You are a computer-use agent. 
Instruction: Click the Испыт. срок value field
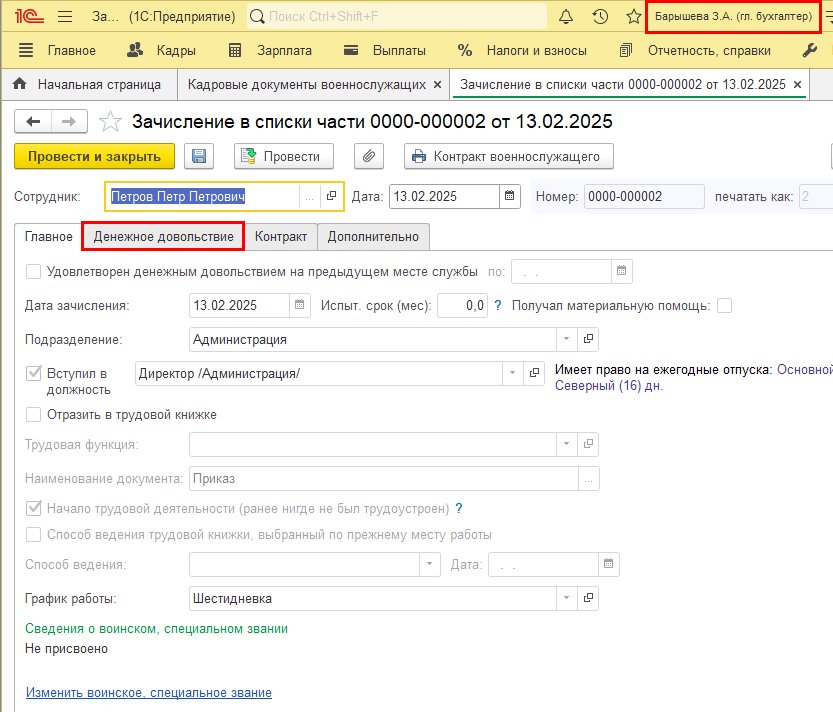point(462,306)
